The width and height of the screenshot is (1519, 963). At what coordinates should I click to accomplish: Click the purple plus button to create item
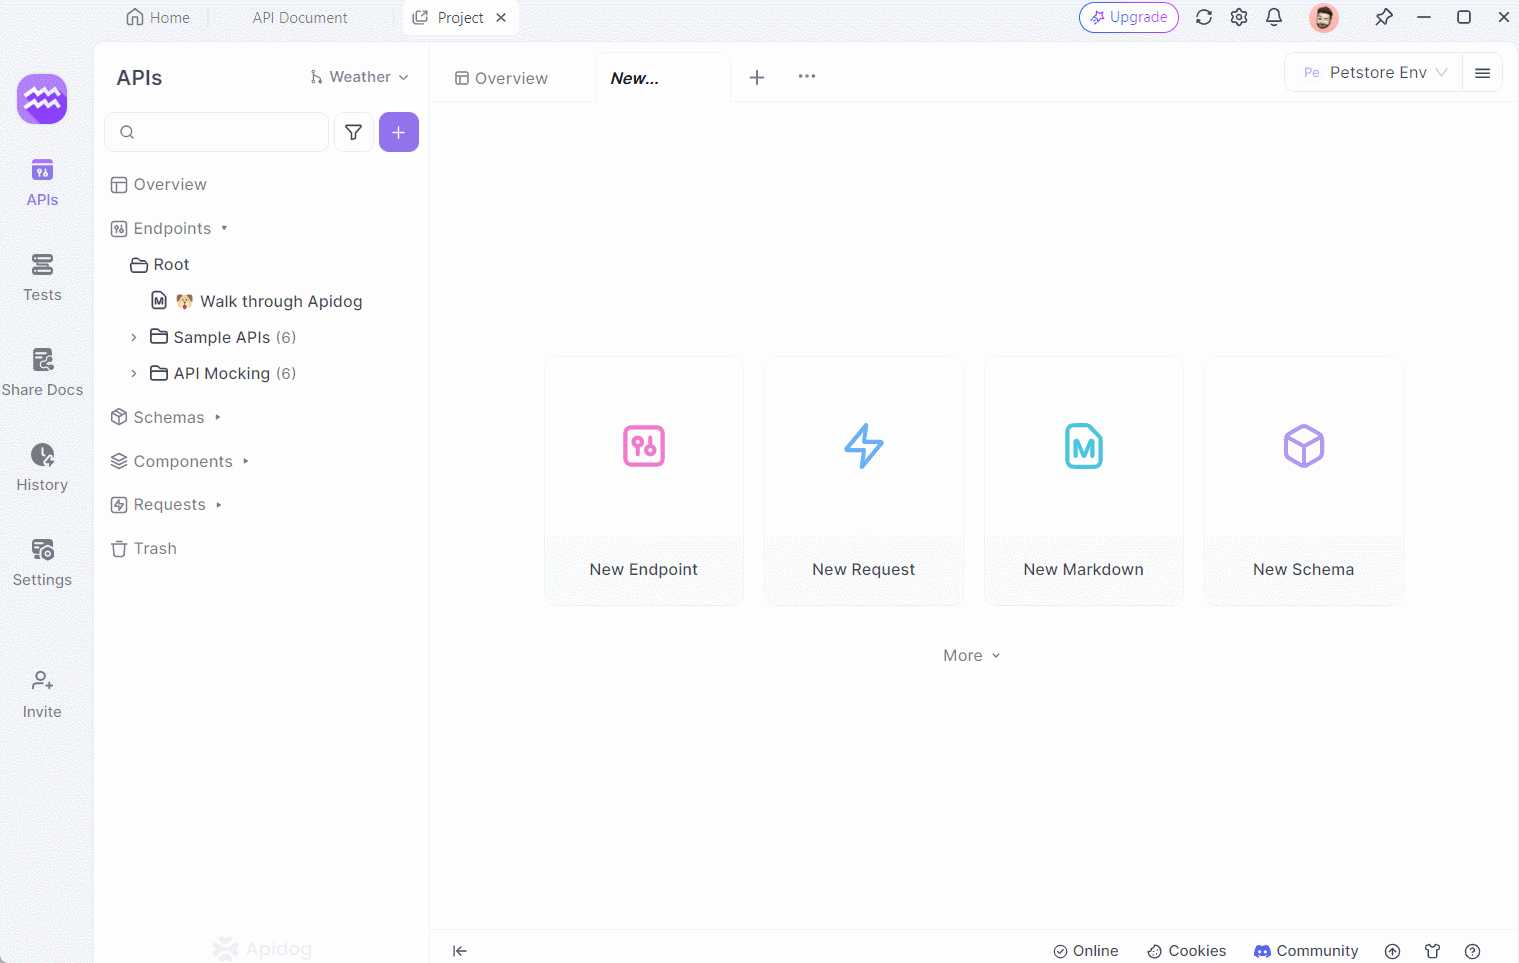(x=399, y=131)
